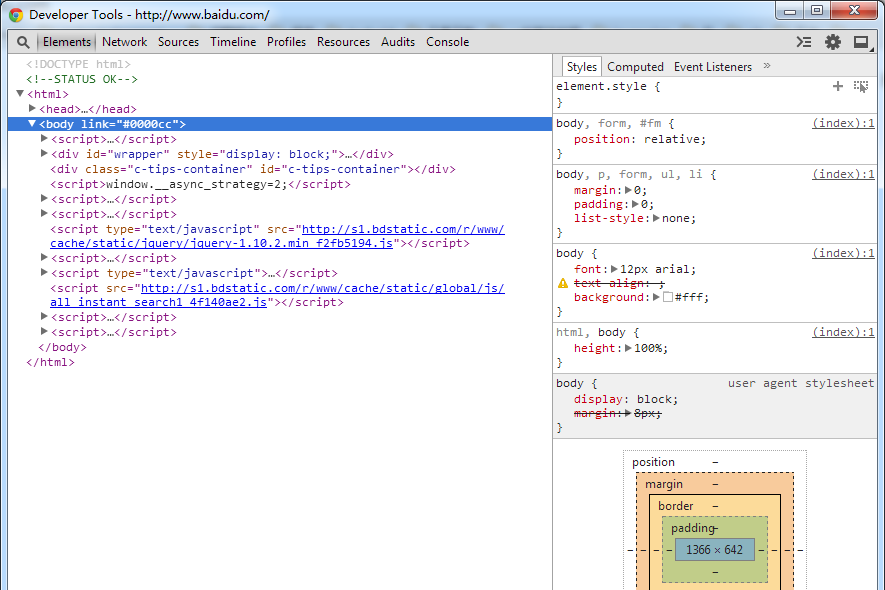The image size is (885, 590).
Task: Select the closing </html> tag
Action: [x=50, y=362]
